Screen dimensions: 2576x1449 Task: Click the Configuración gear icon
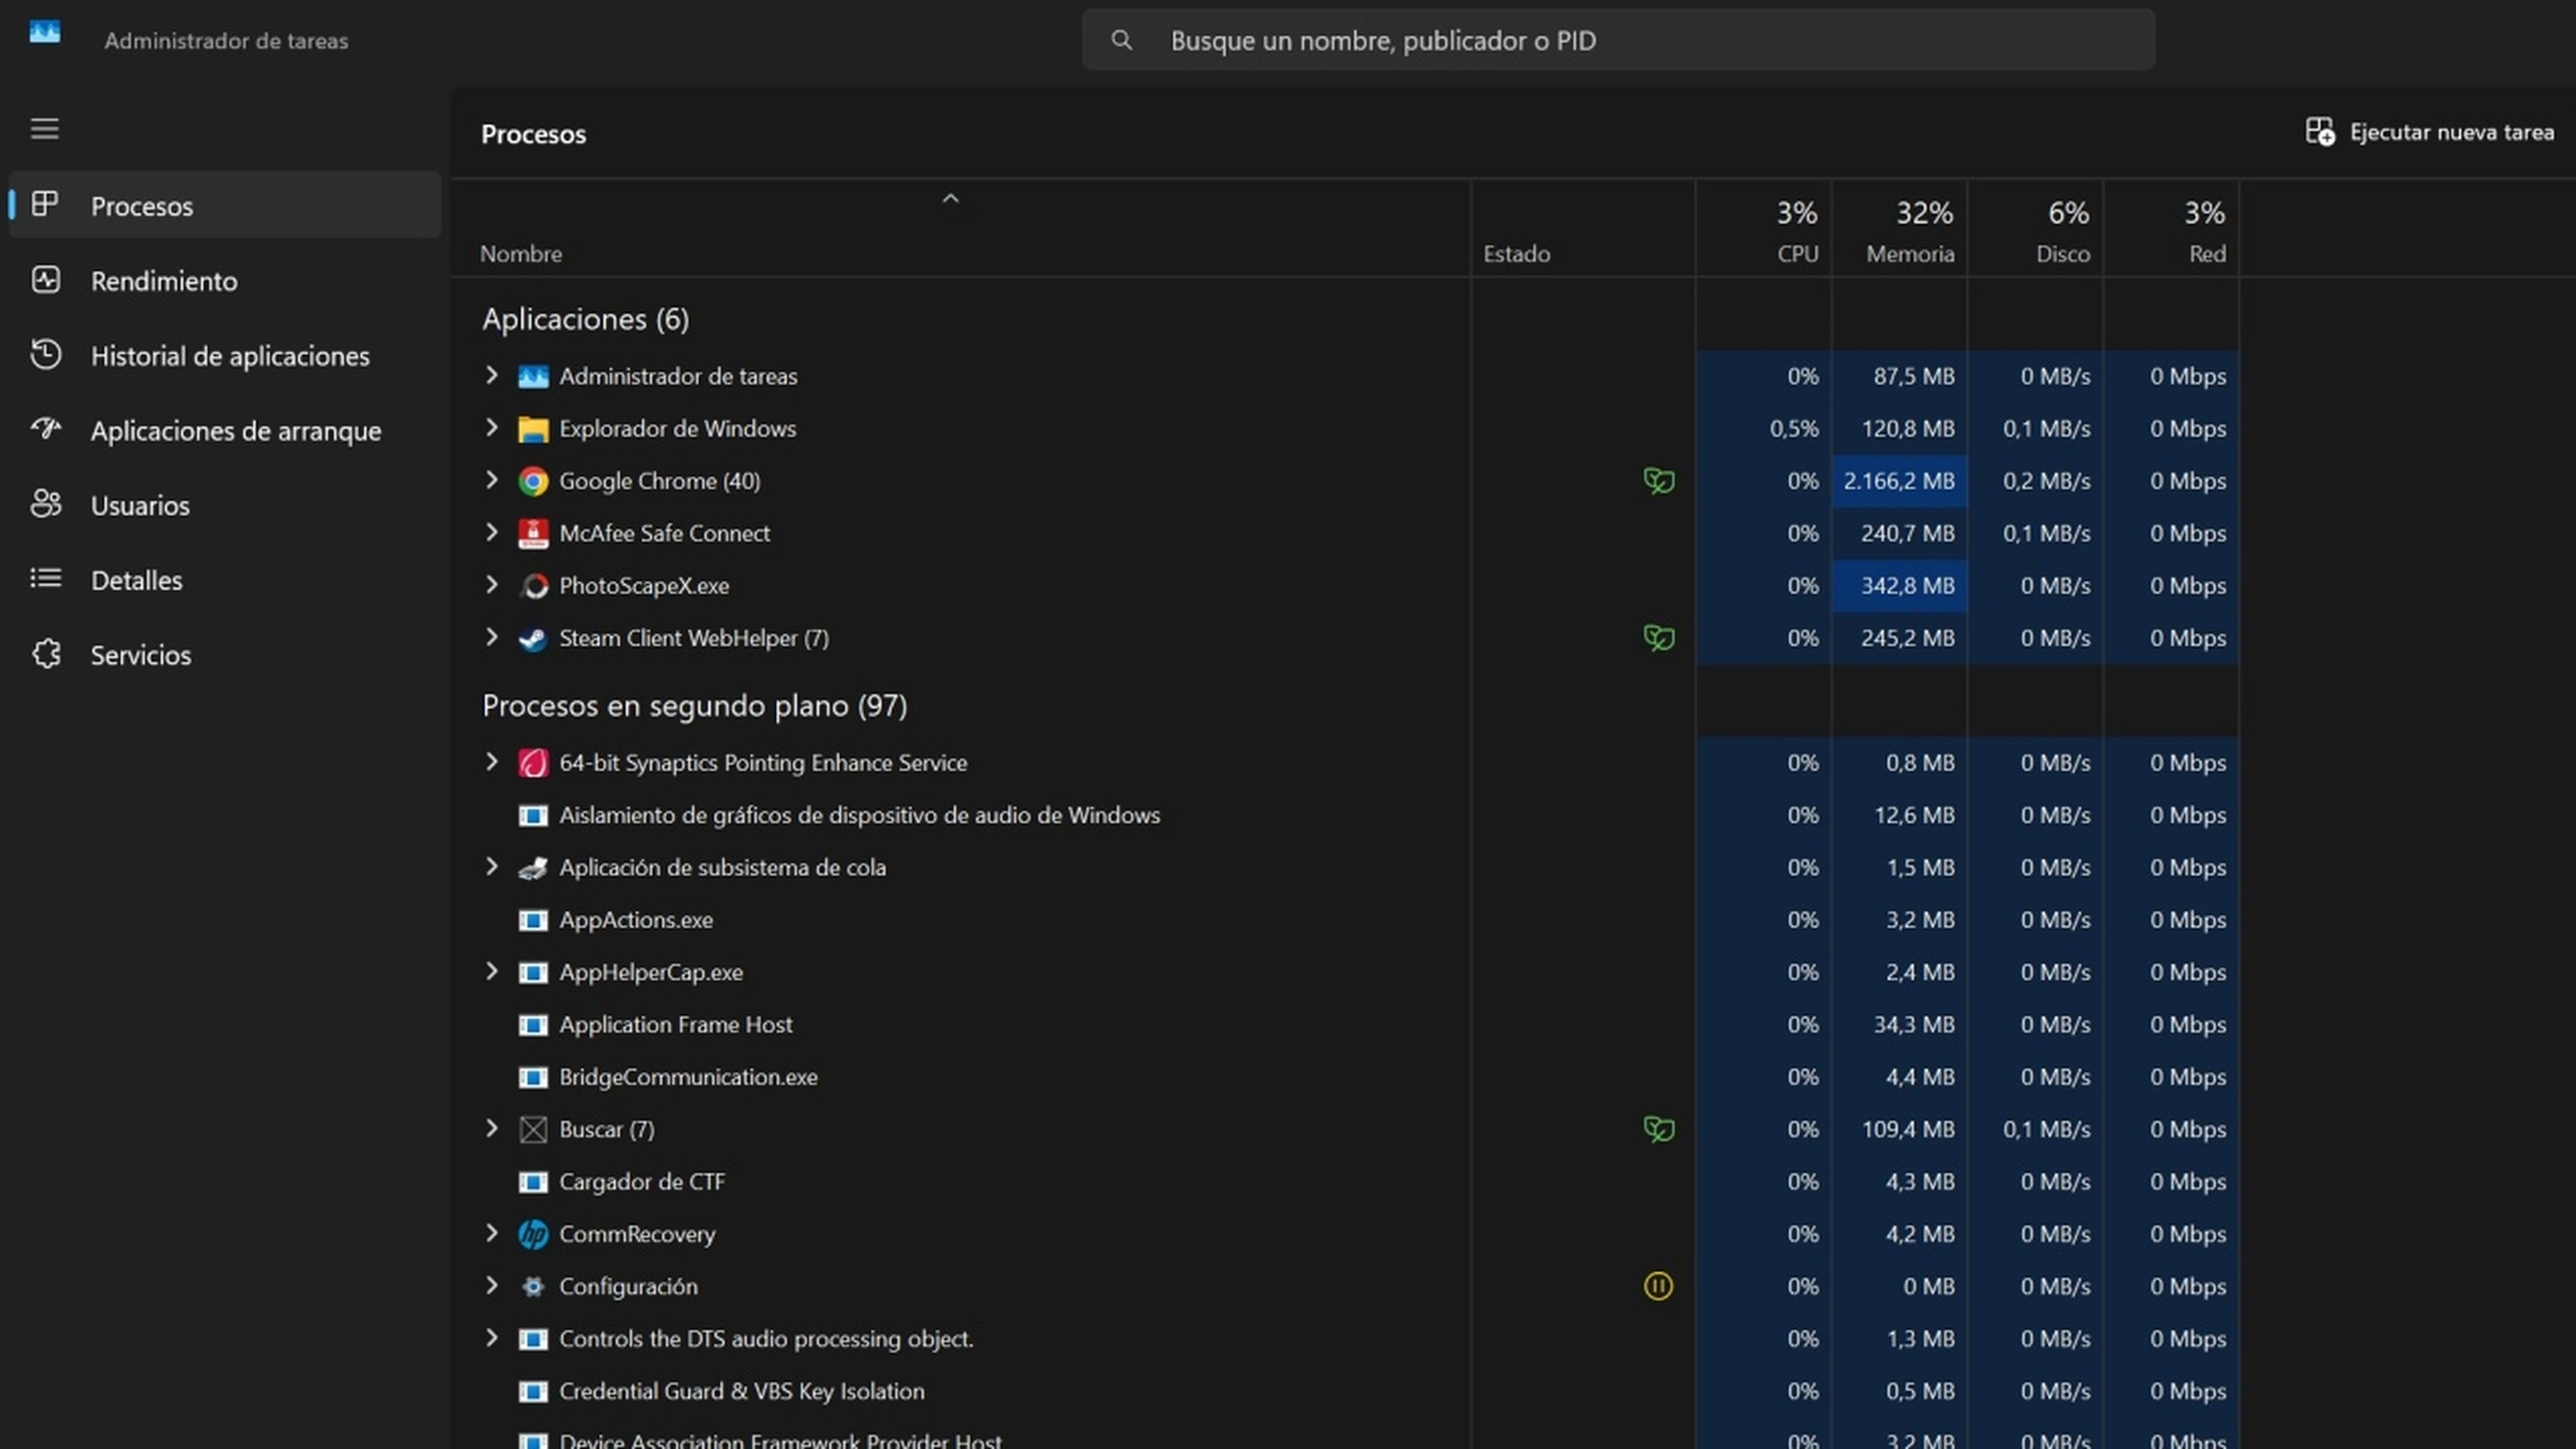coord(533,1287)
